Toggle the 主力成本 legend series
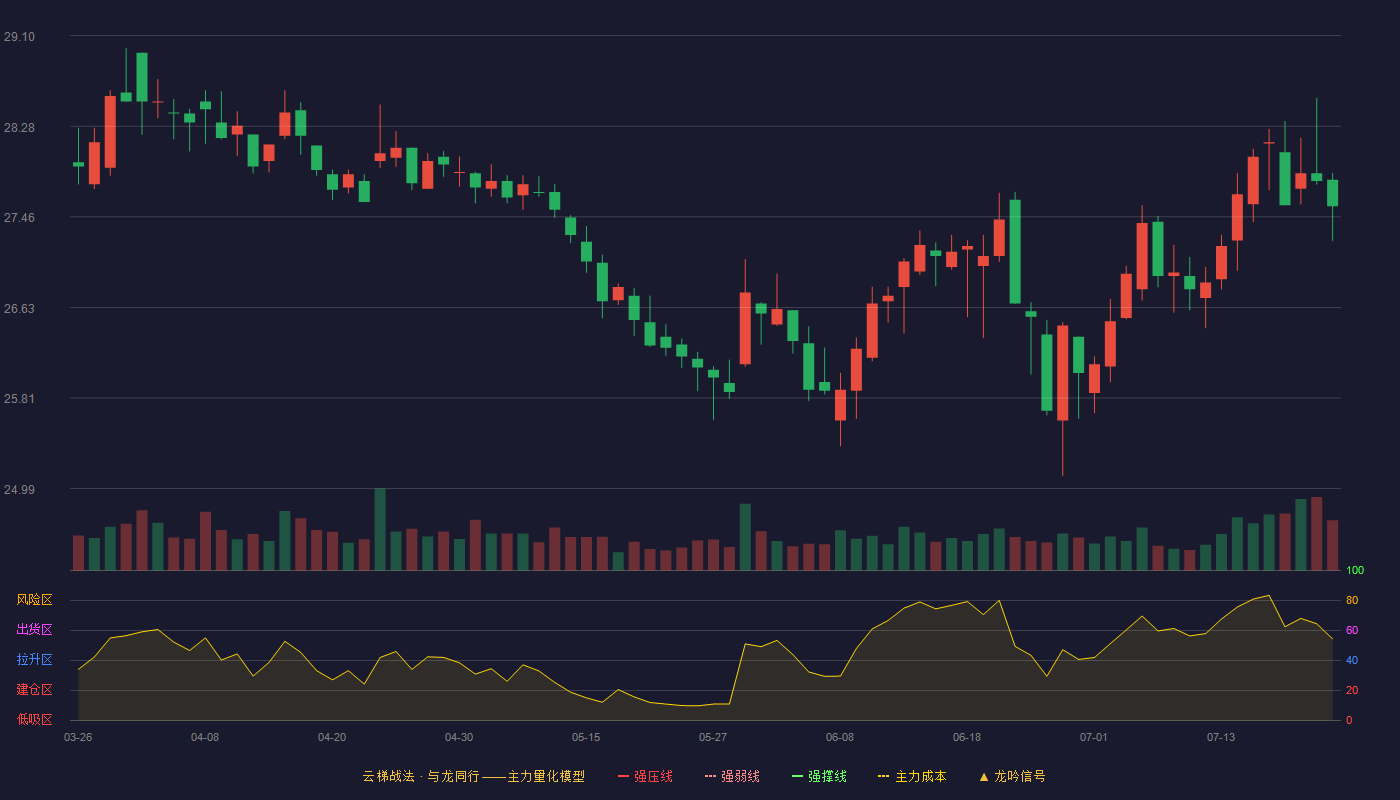Screen dimensions: 1400x800 click(912, 776)
